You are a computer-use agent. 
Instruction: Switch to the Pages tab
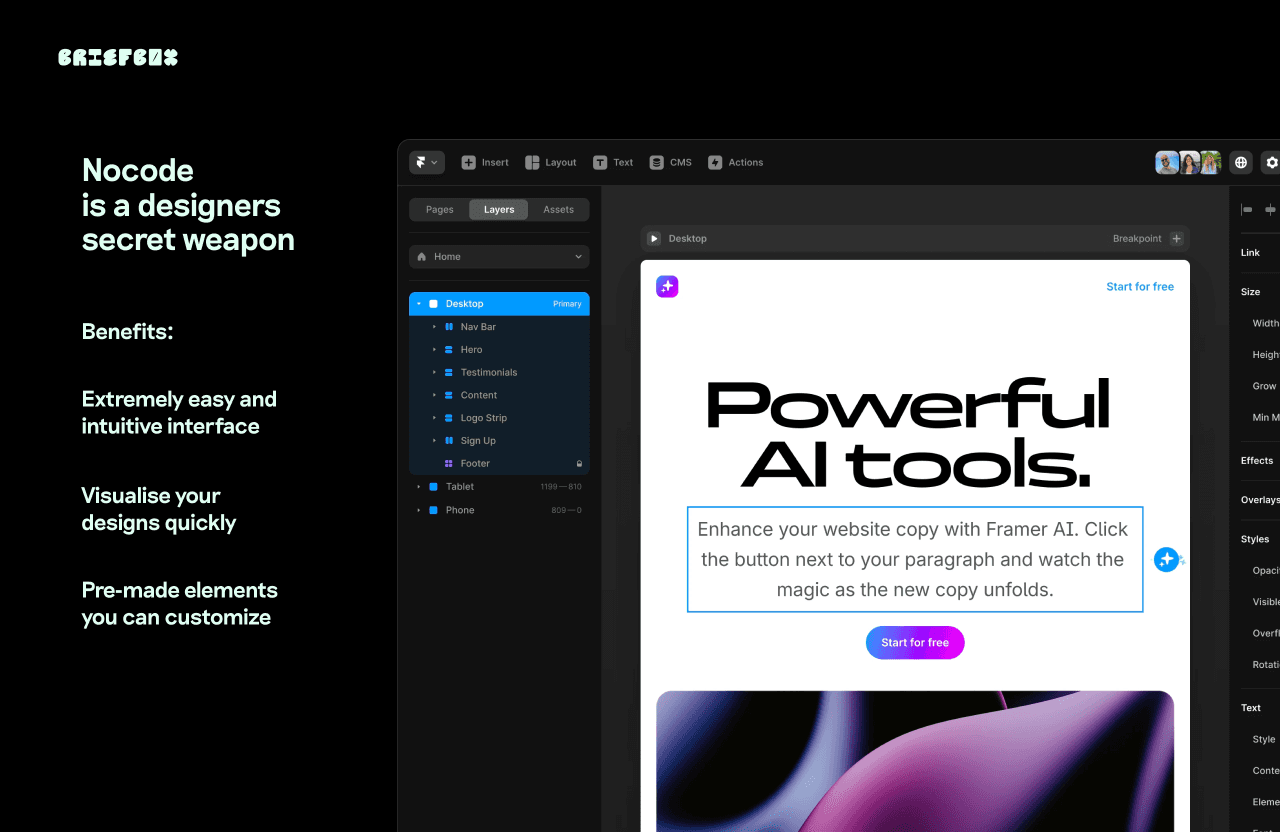439,209
